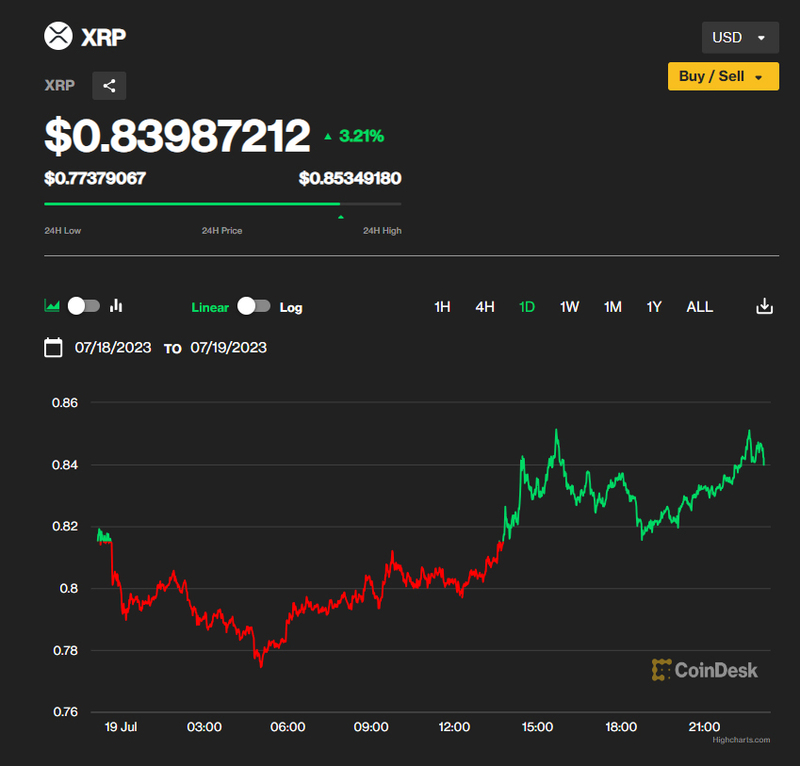Click the XRP coin logo icon
This screenshot has height=766, width=800.
click(59, 37)
